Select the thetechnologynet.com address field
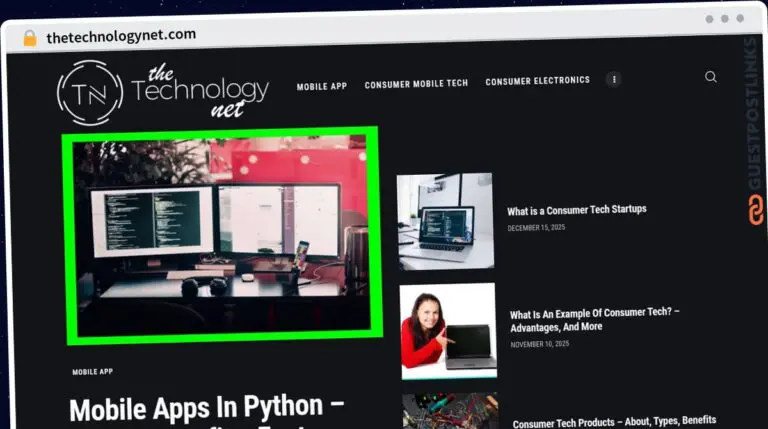The width and height of the screenshot is (768, 429). point(121,36)
